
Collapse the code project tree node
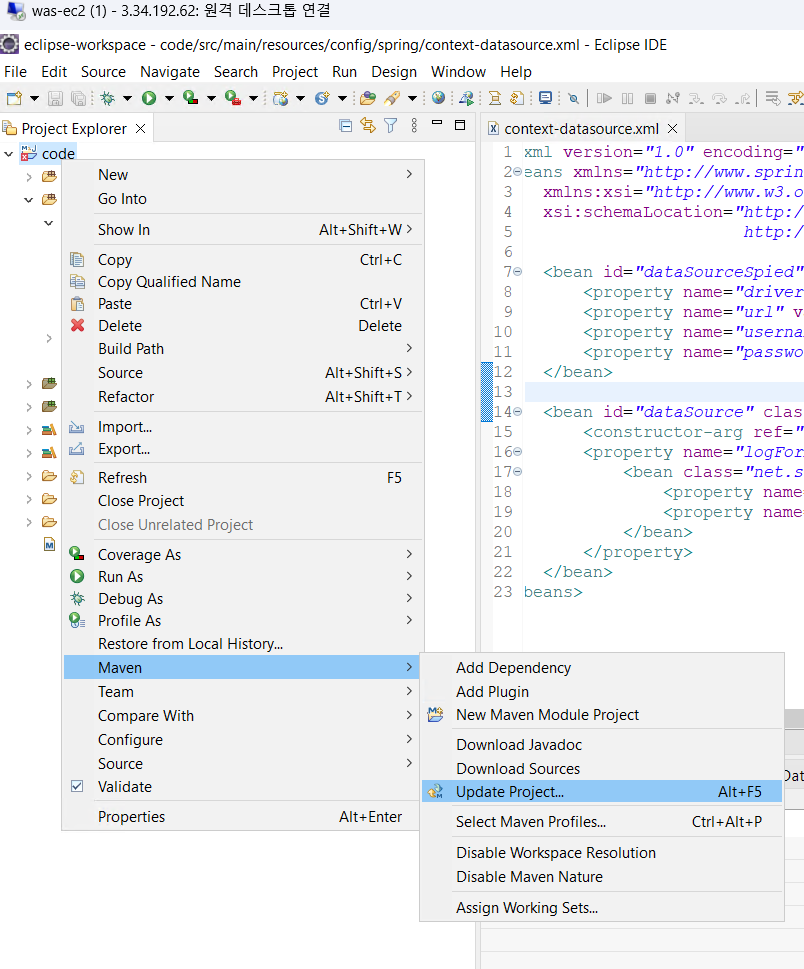[x=9, y=154]
